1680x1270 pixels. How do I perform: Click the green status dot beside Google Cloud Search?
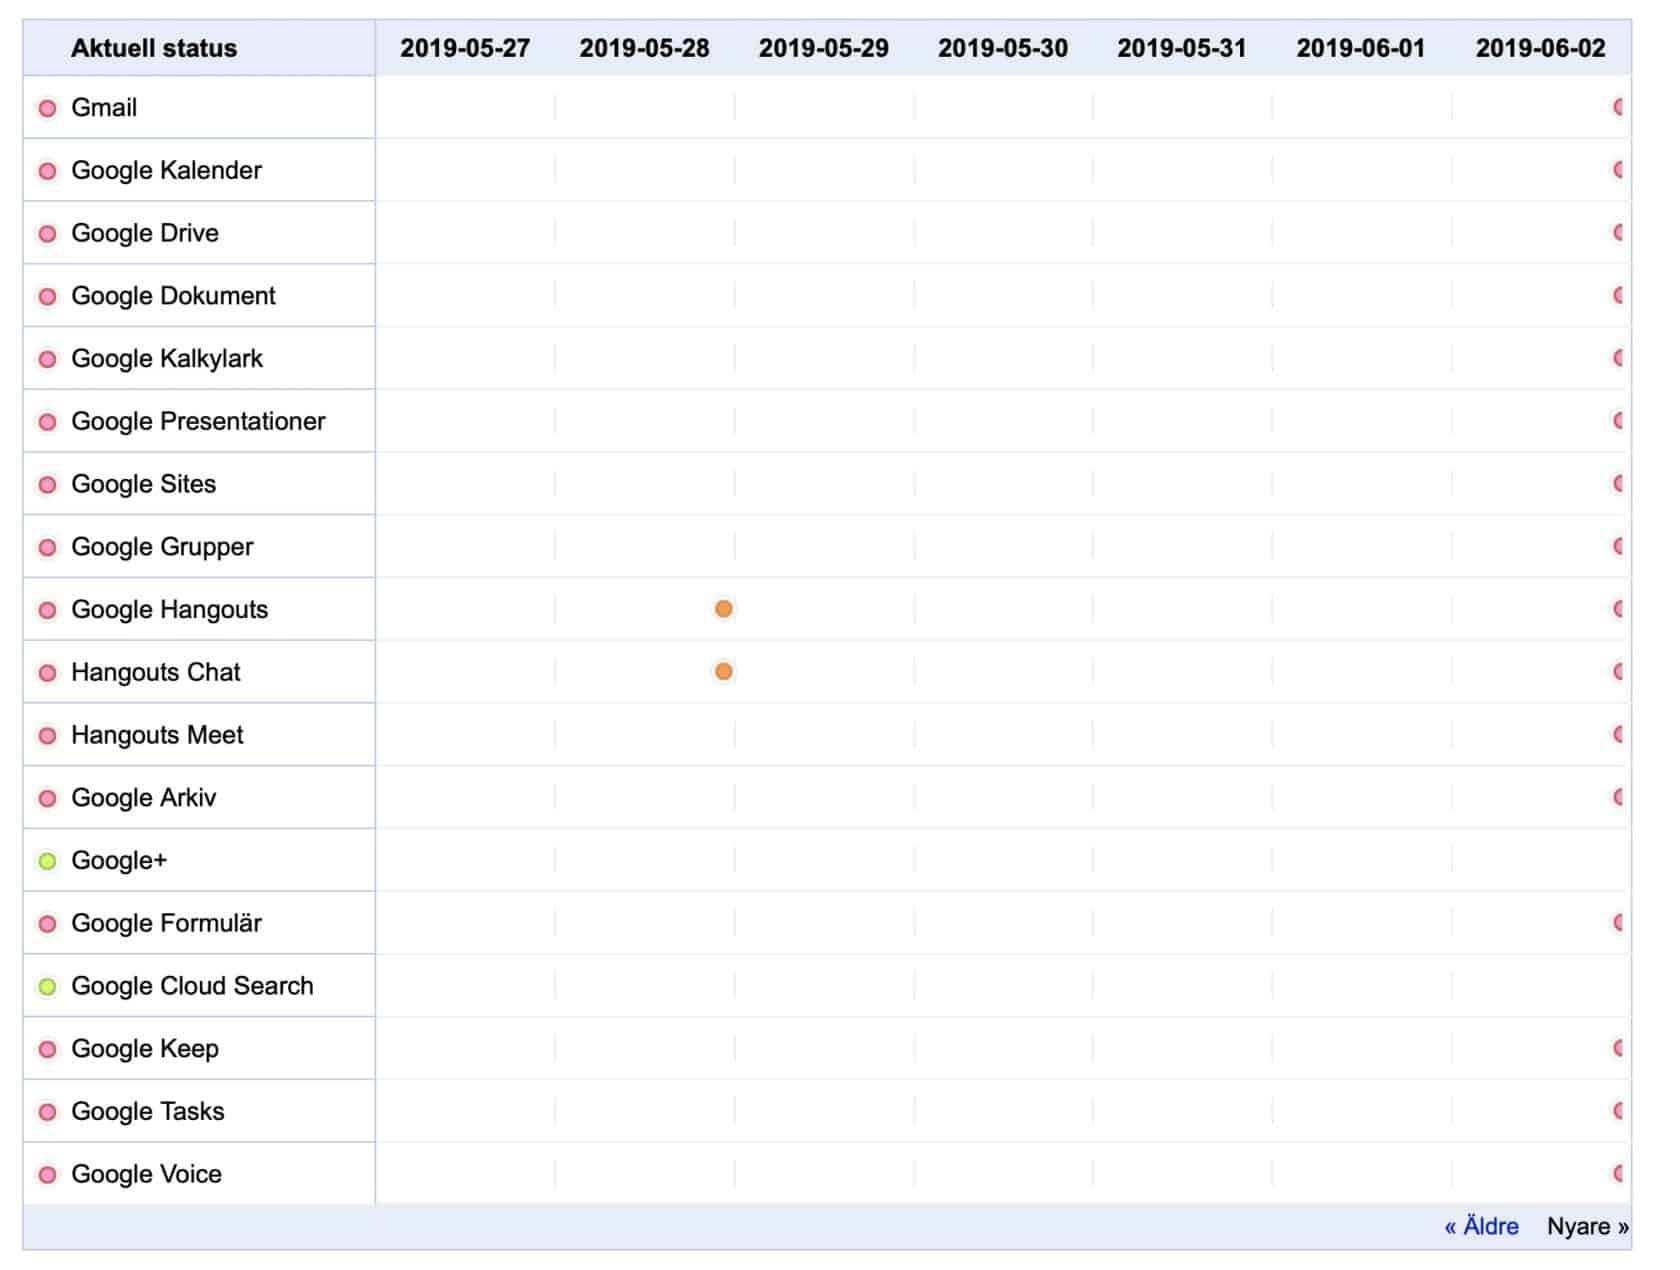click(x=47, y=987)
